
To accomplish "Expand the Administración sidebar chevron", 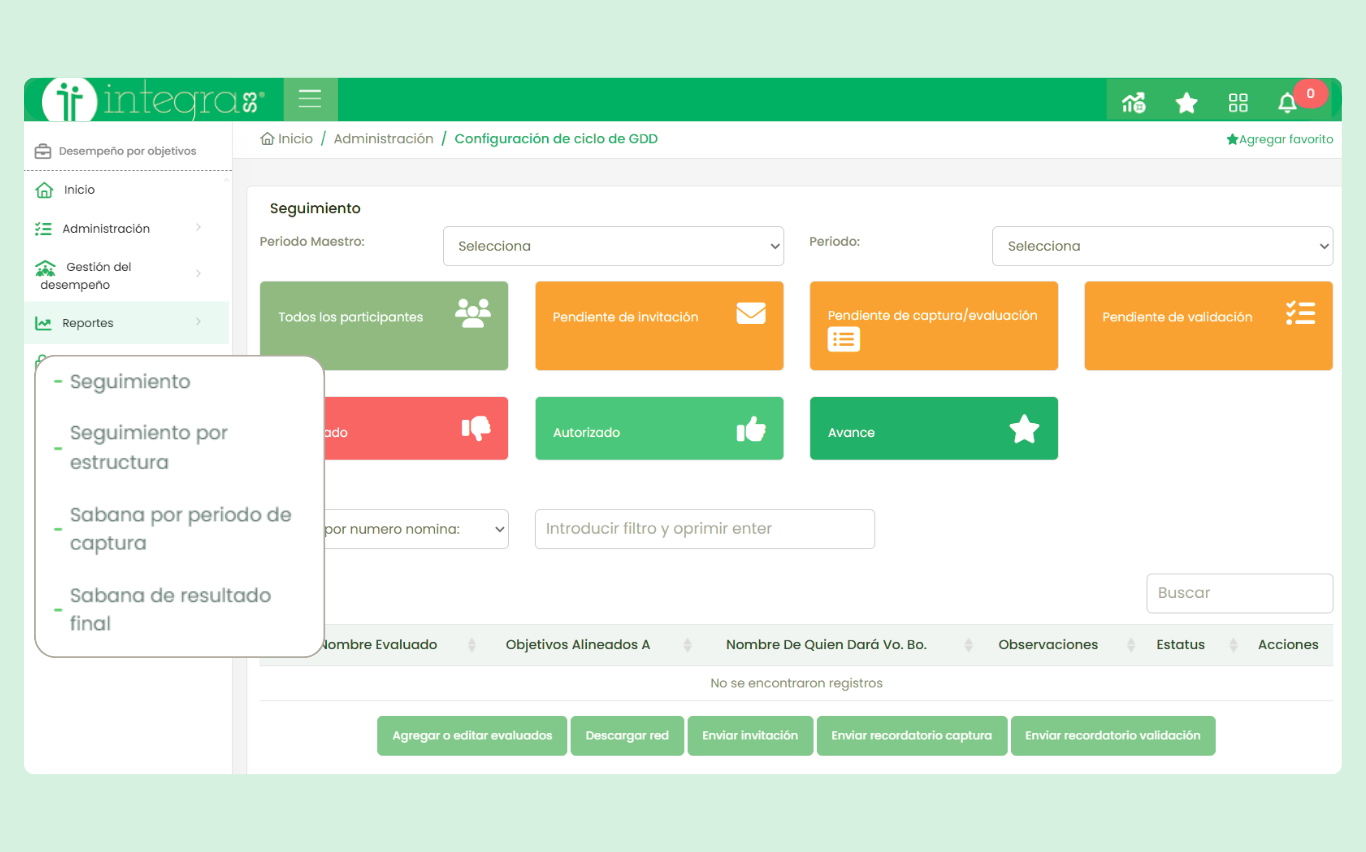I will tap(198, 228).
